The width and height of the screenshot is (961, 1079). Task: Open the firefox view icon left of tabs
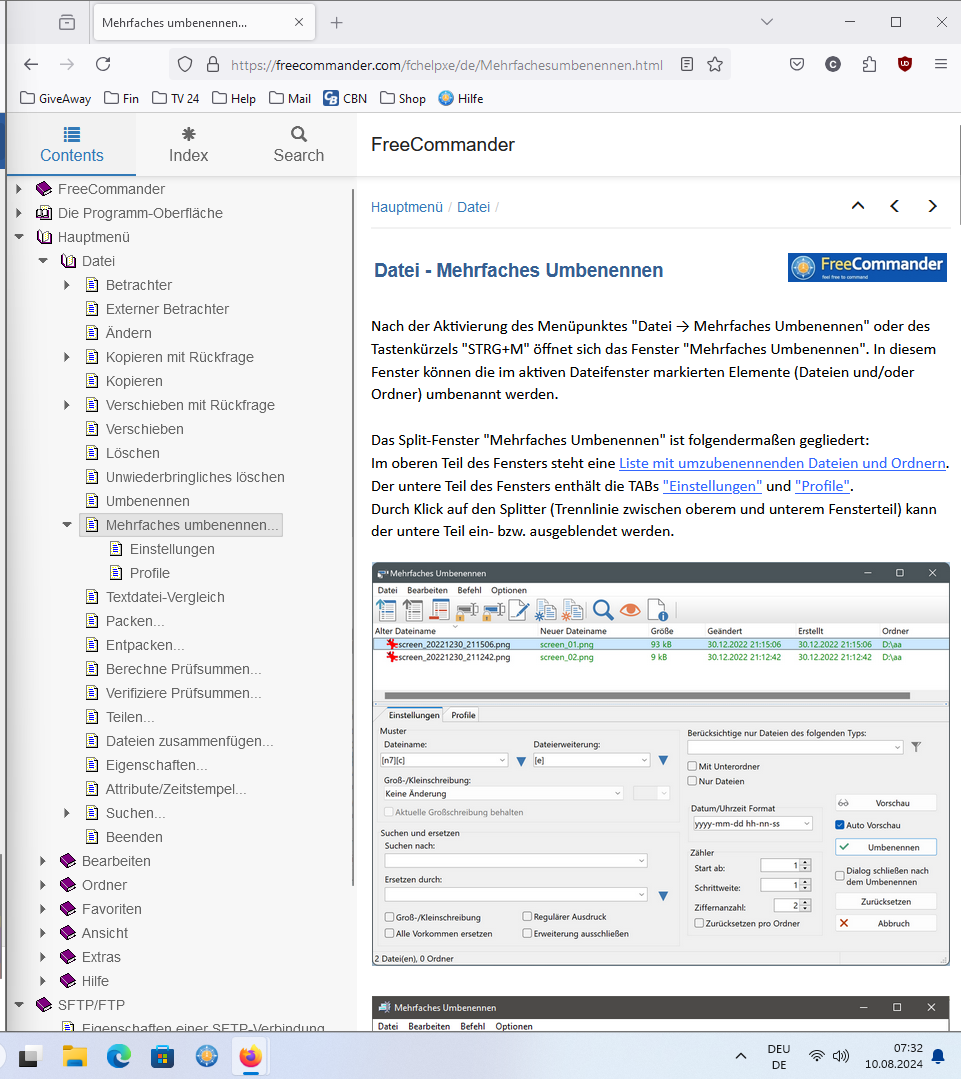coord(67,23)
